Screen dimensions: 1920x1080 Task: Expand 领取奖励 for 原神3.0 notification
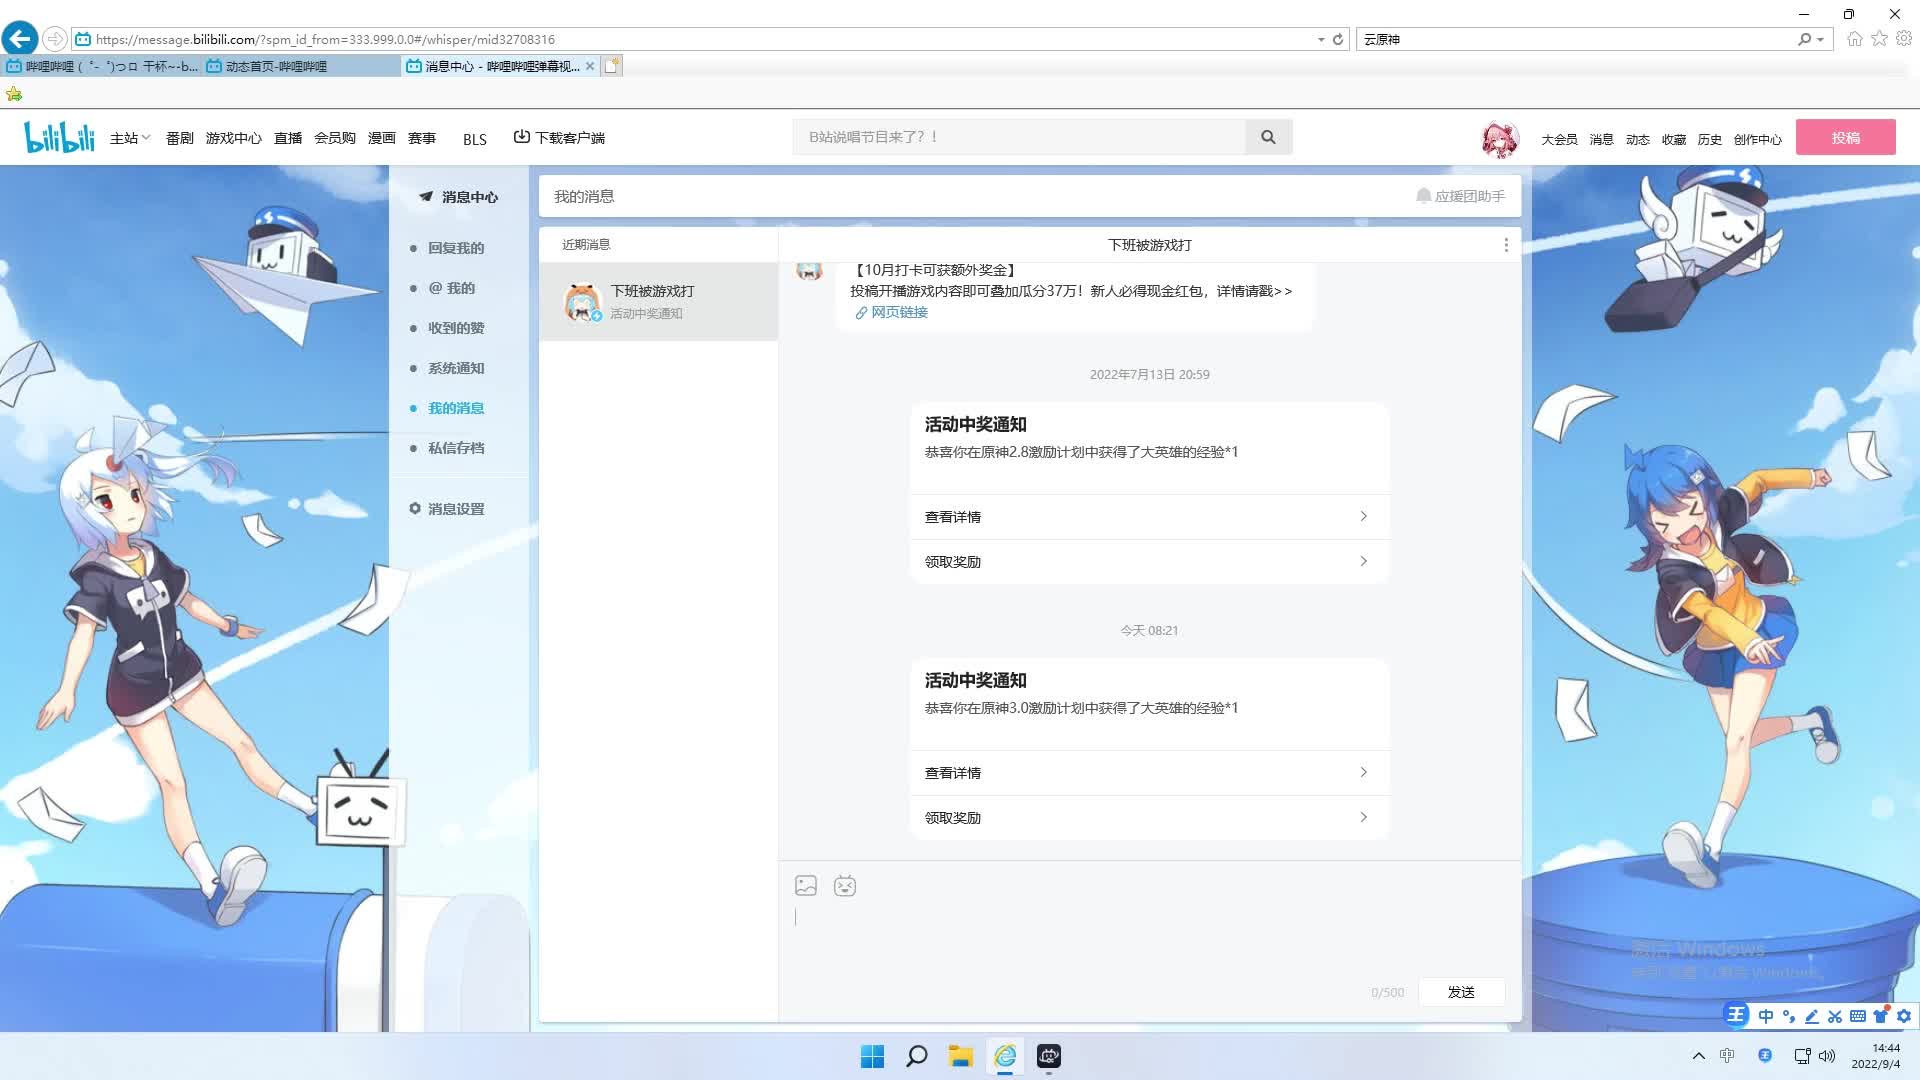click(1149, 818)
